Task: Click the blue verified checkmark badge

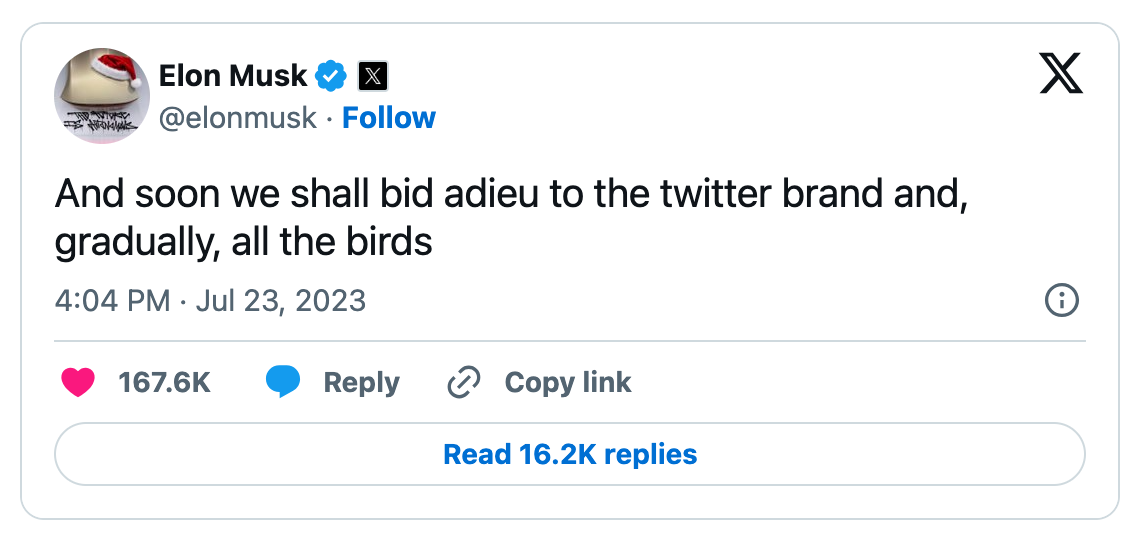Action: point(332,75)
